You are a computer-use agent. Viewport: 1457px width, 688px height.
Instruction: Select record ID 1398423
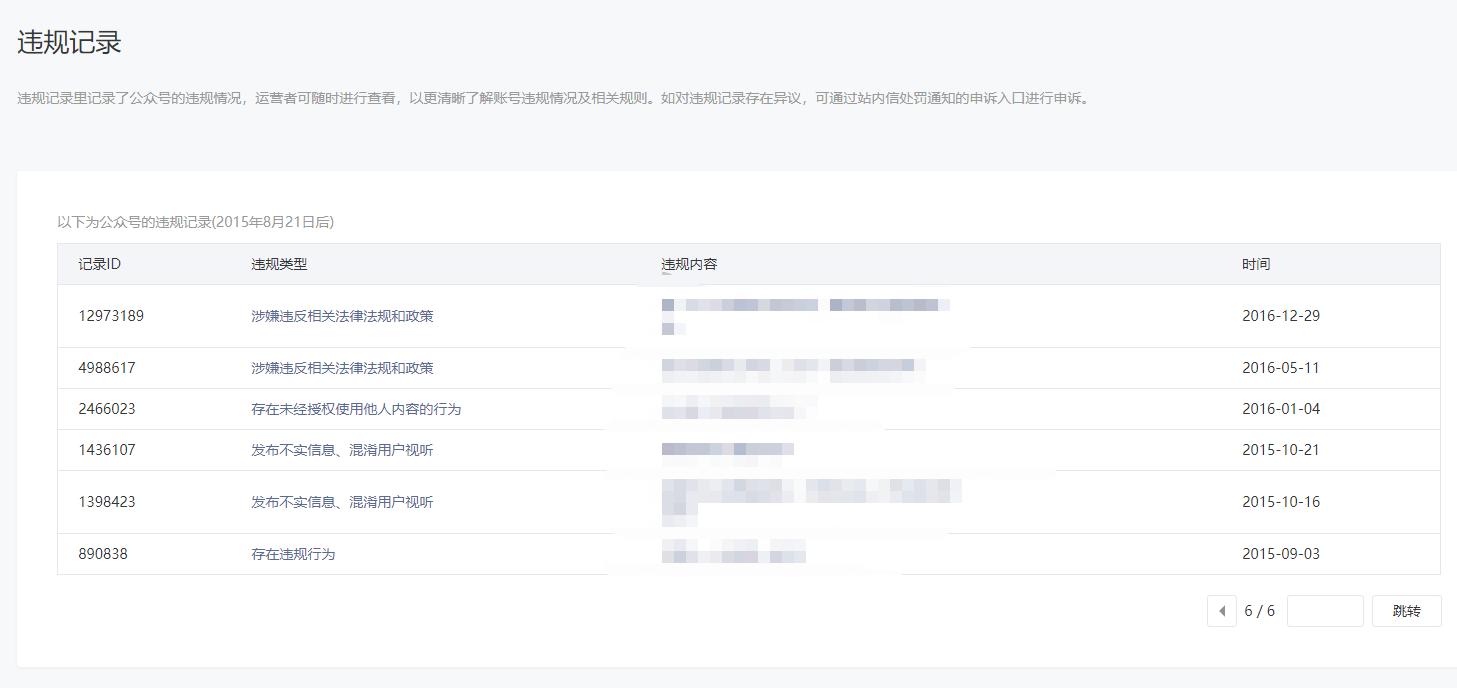pos(107,502)
